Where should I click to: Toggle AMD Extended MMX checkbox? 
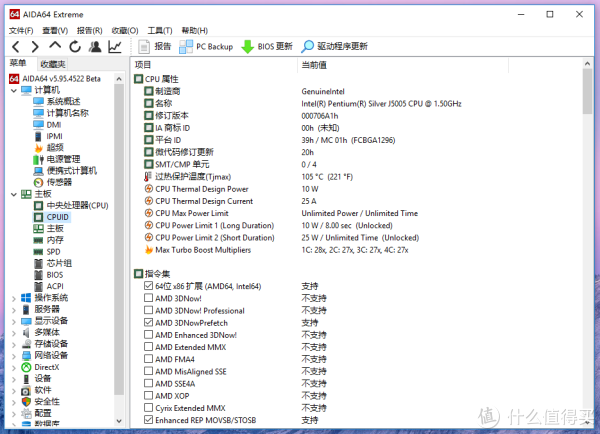click(148, 347)
